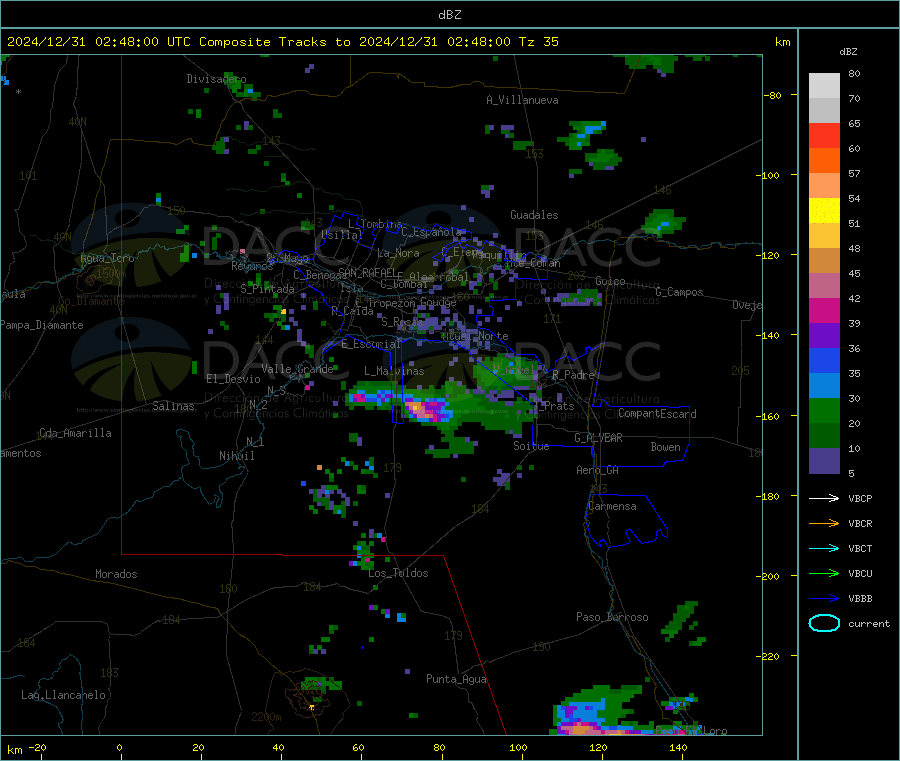
Task: Select the orange 57 dBZ color swatch
Action: tap(824, 161)
